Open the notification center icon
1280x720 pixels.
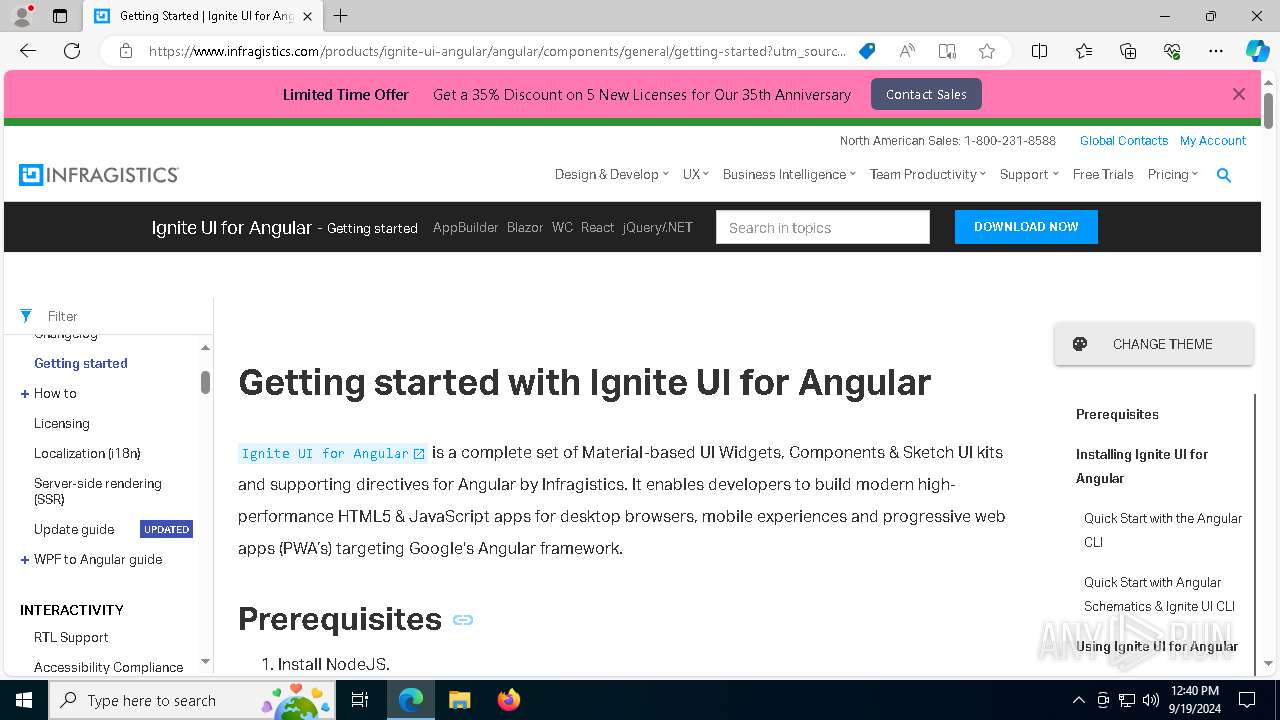(1247, 700)
